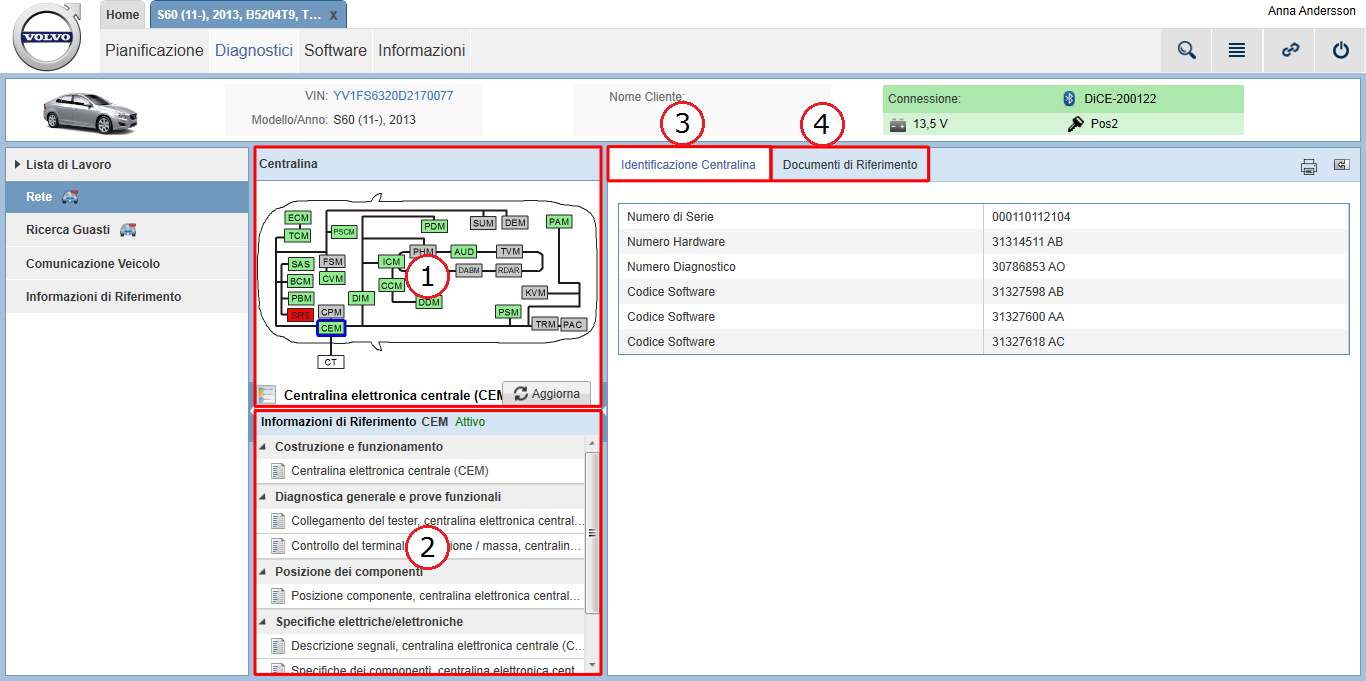Open document Descrizione segnali, centralina elettronica centrale
This screenshot has height=681, width=1366.
(x=421, y=646)
